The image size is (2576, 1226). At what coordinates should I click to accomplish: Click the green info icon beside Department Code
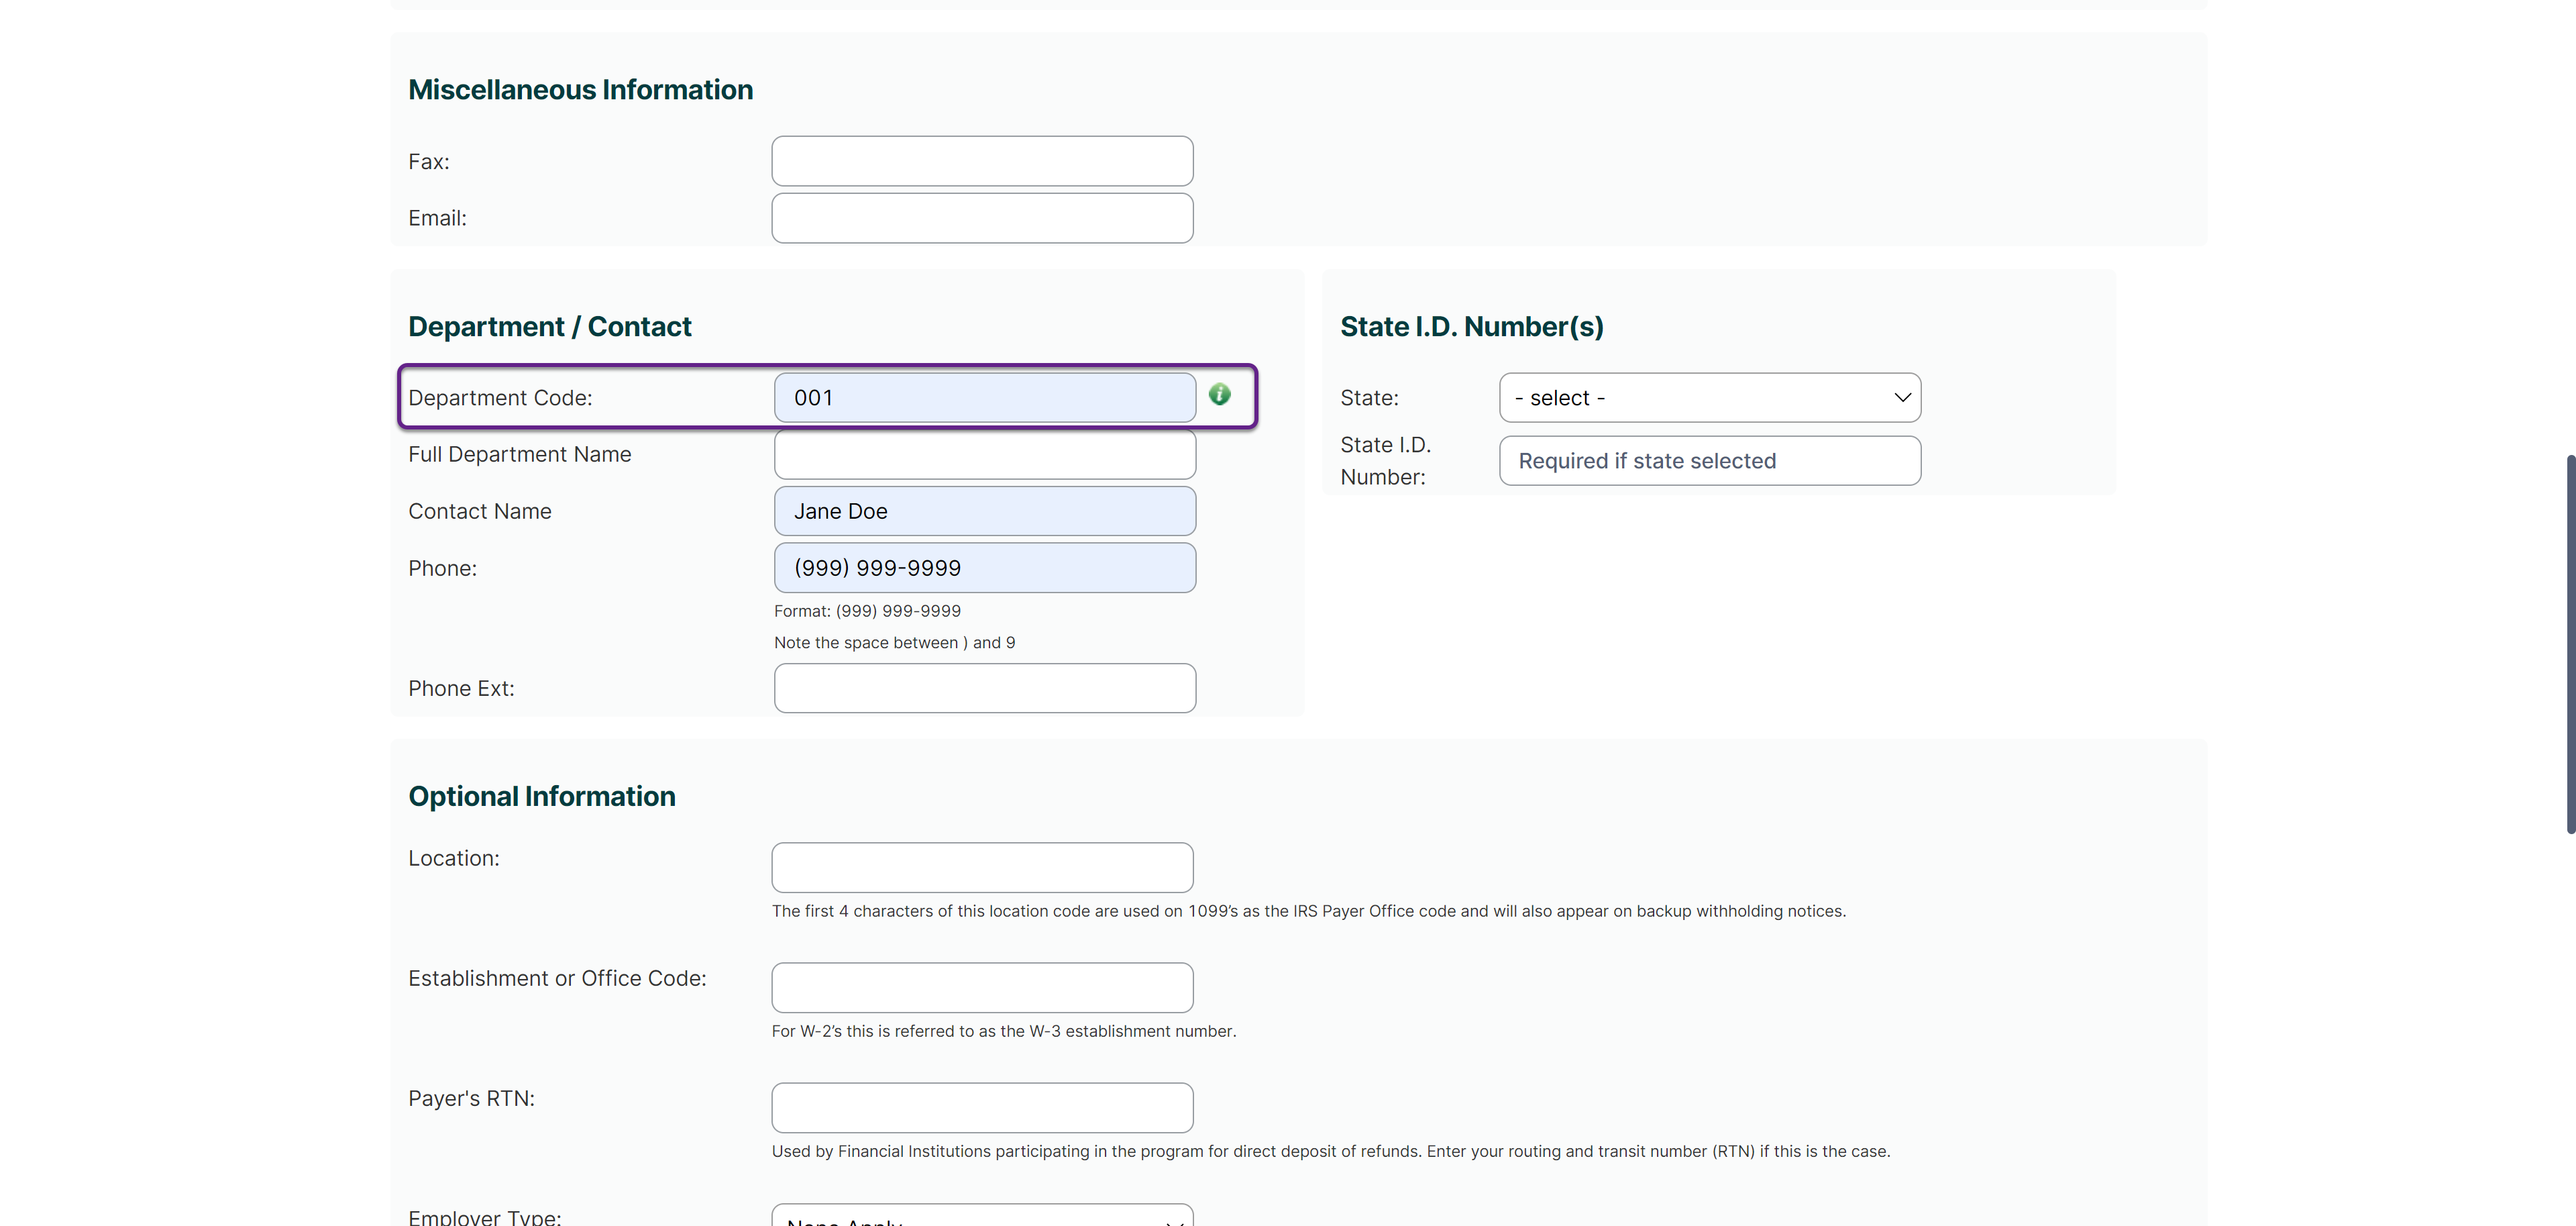(x=1219, y=395)
